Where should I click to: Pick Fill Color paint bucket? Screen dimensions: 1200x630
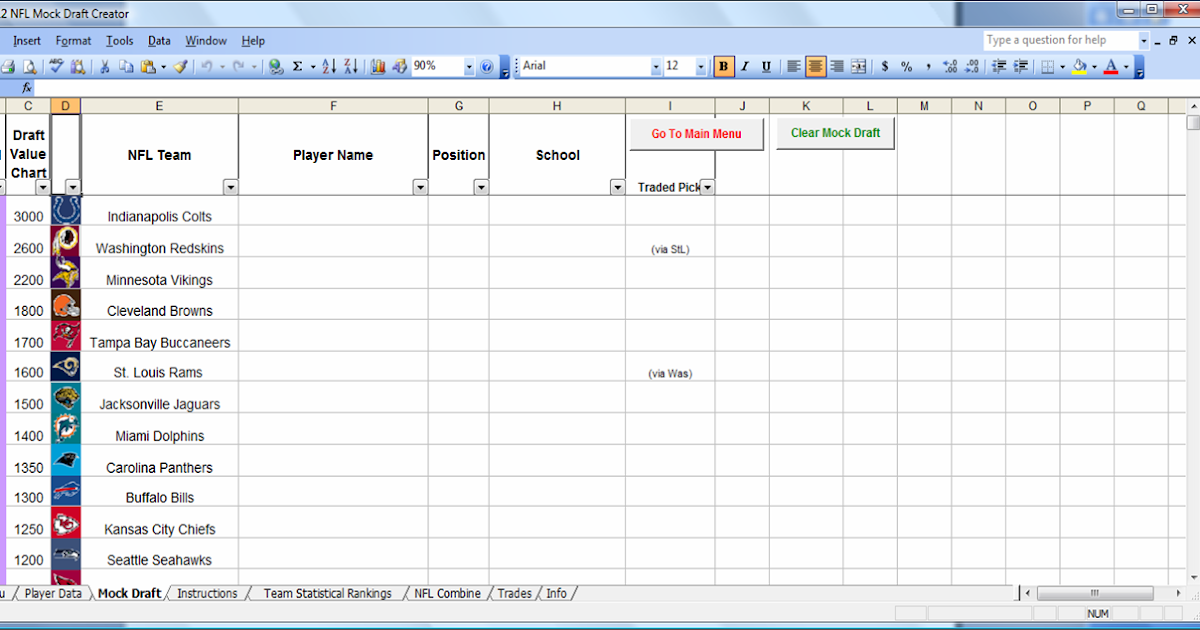click(1079, 67)
